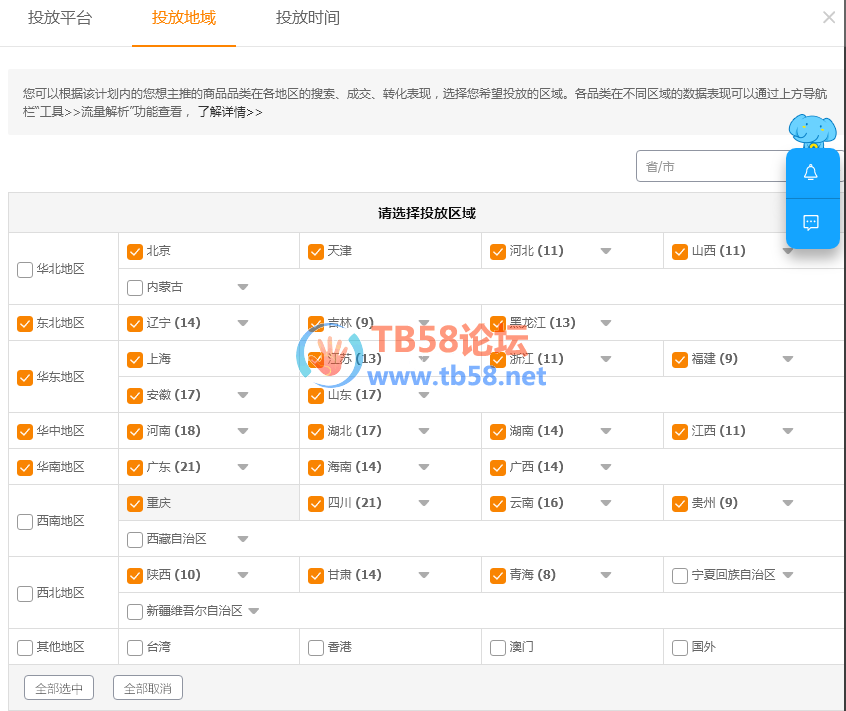This screenshot has width=846, height=711.
Task: Uncheck the 北京 checkbox
Action: tap(135, 251)
